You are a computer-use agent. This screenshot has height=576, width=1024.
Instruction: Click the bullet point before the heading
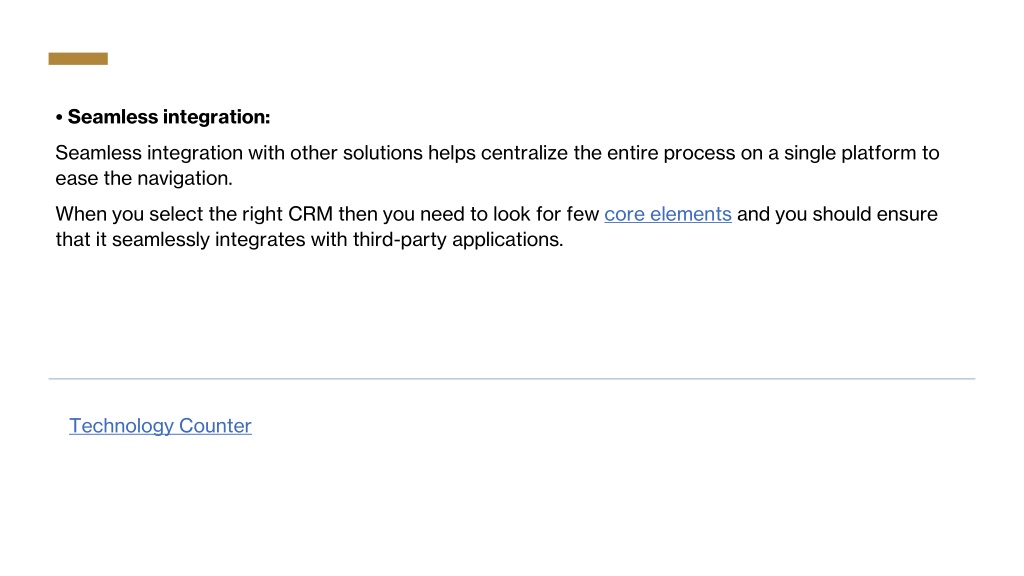(x=59, y=118)
